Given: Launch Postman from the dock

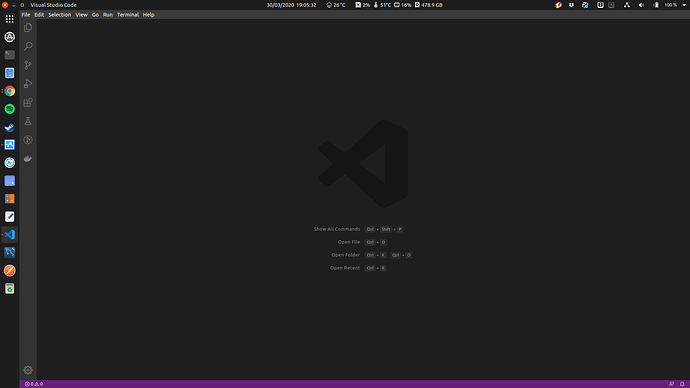Looking at the screenshot, I should (x=10, y=271).
